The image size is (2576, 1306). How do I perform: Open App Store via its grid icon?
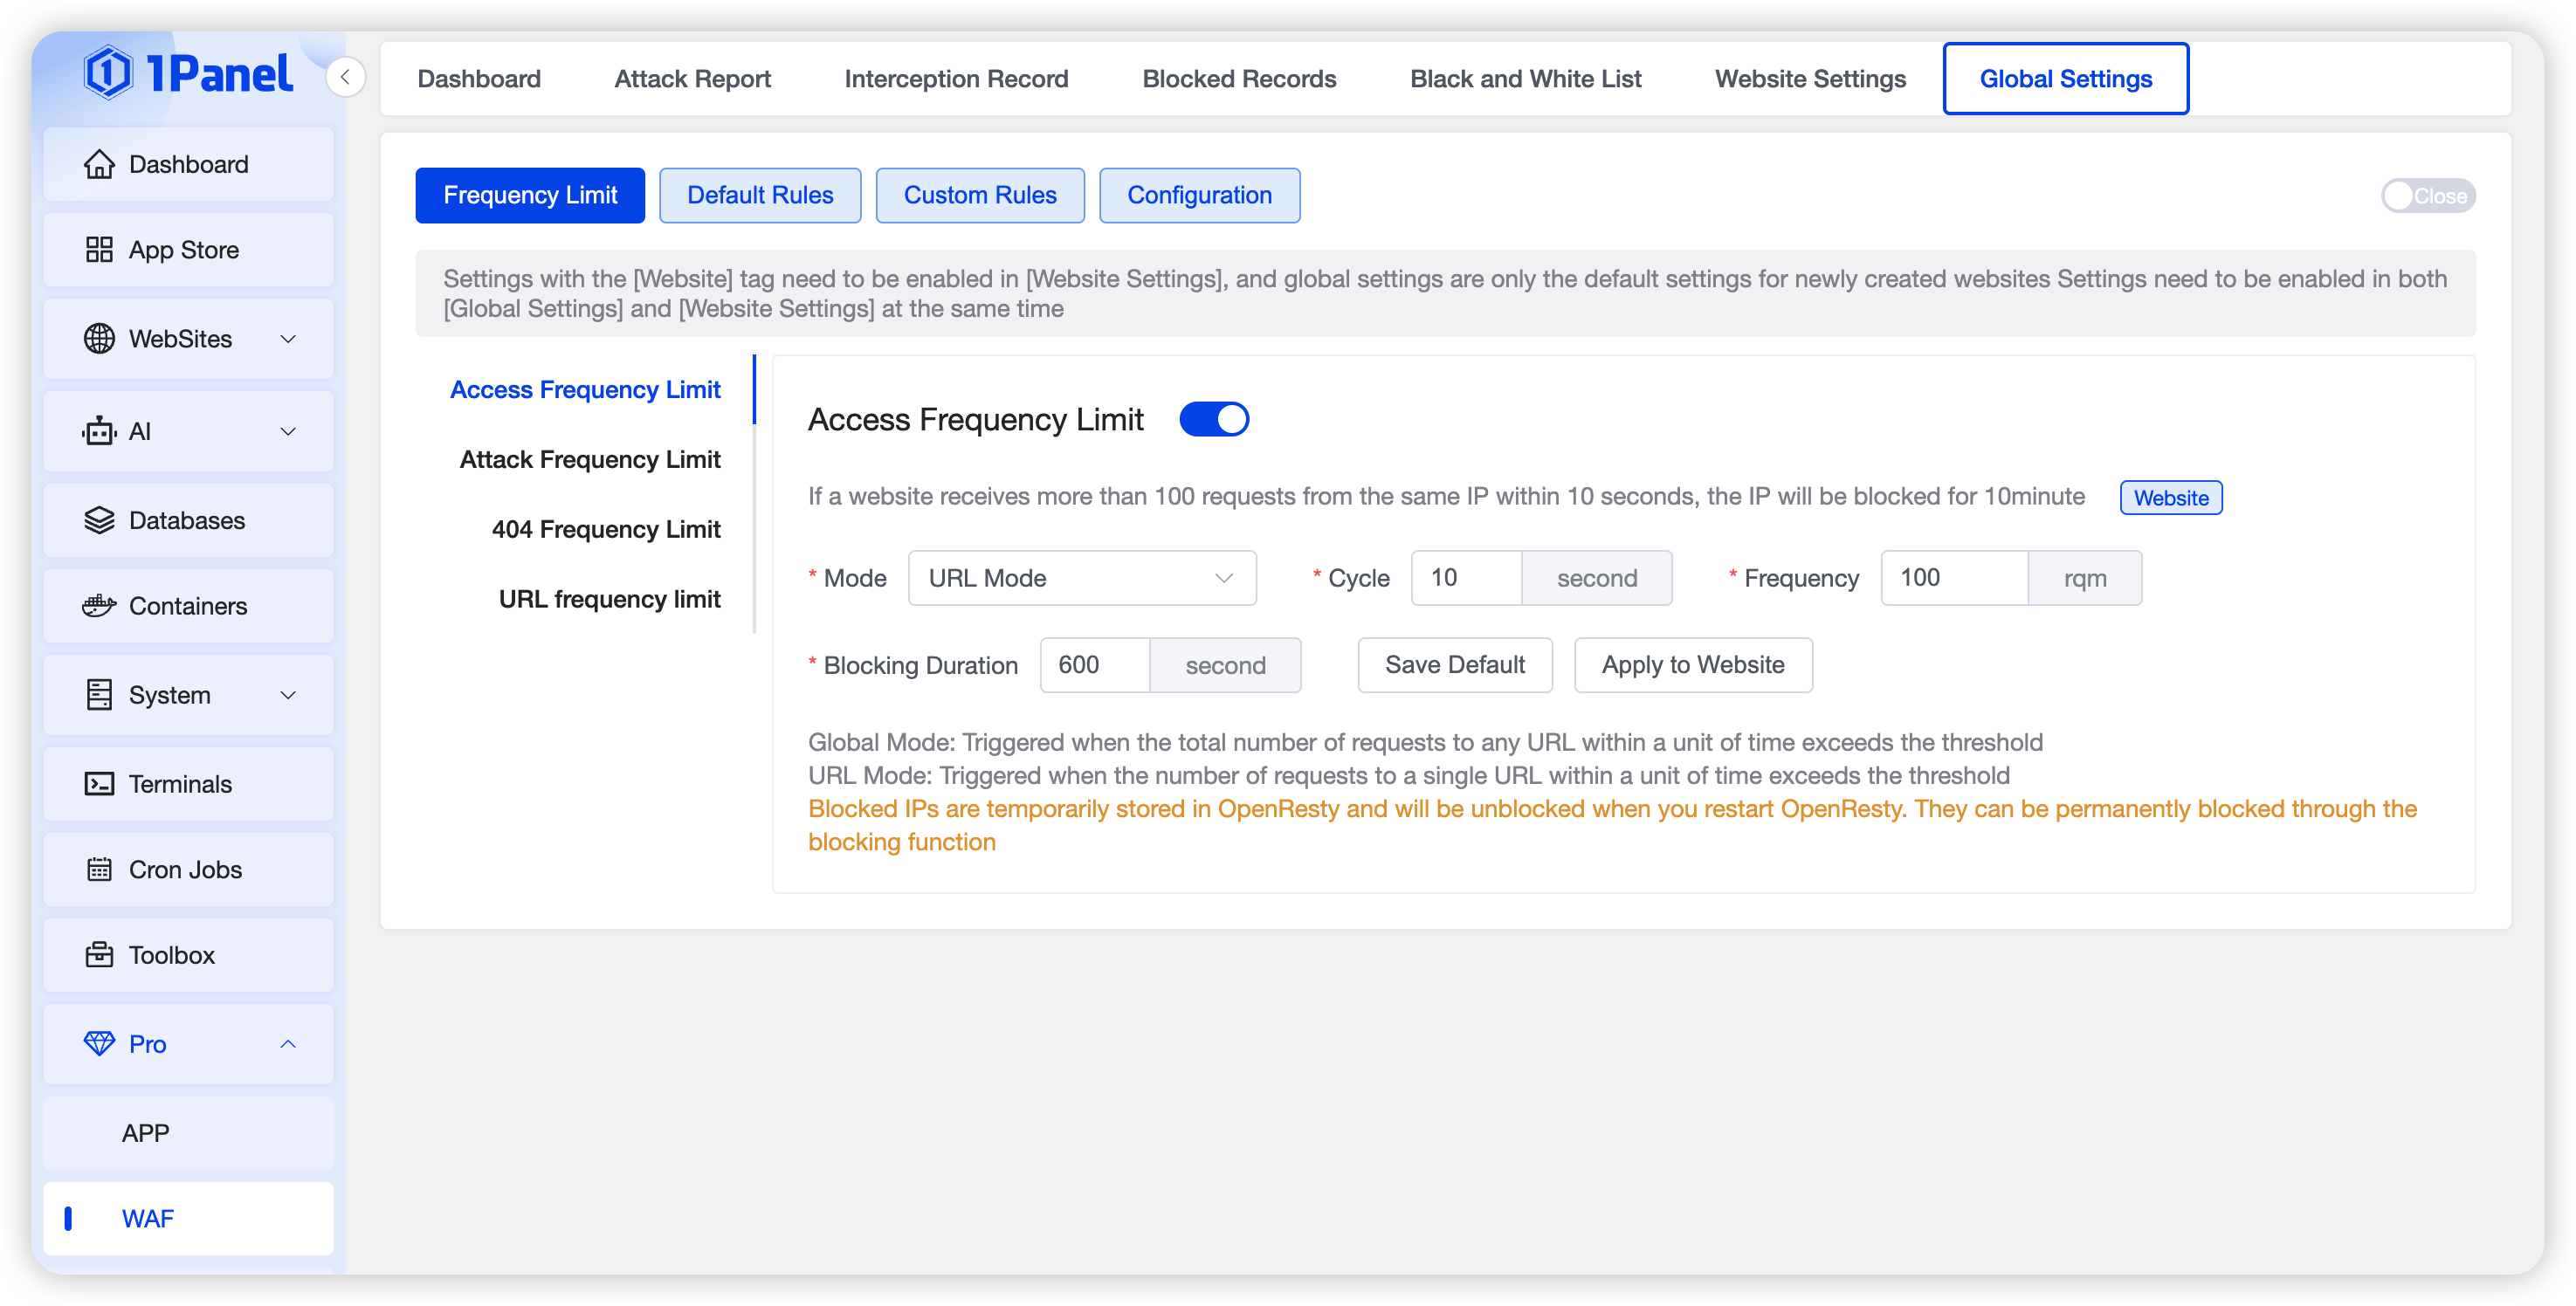point(99,250)
